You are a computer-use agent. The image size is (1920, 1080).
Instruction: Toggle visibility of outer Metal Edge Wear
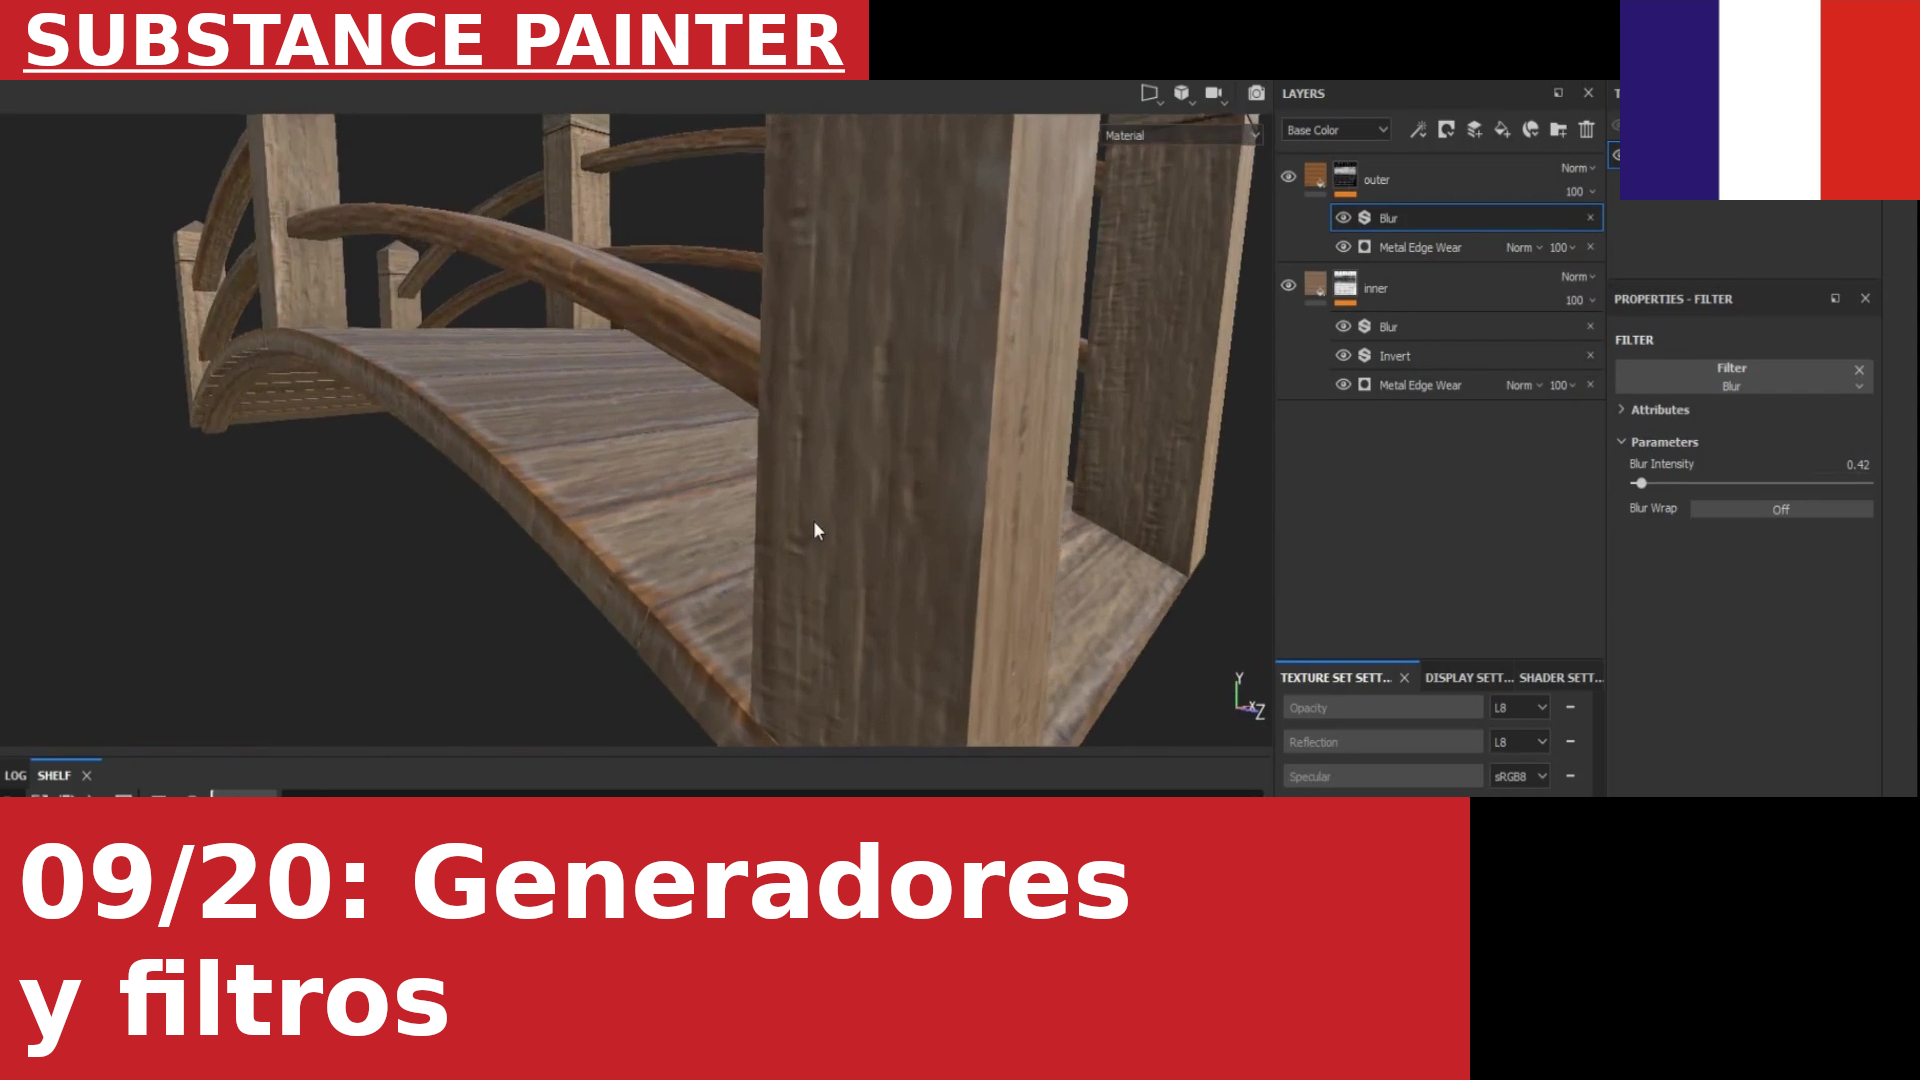tap(1343, 246)
